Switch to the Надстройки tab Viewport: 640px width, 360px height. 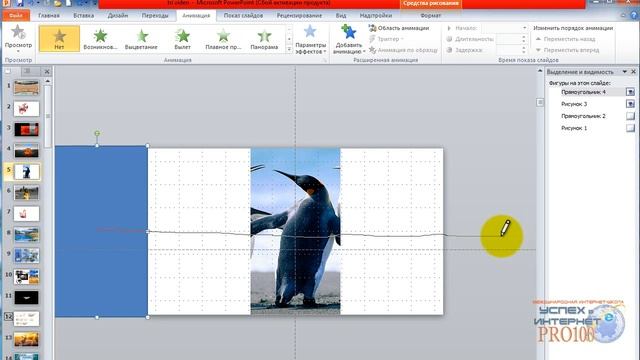[x=376, y=16]
